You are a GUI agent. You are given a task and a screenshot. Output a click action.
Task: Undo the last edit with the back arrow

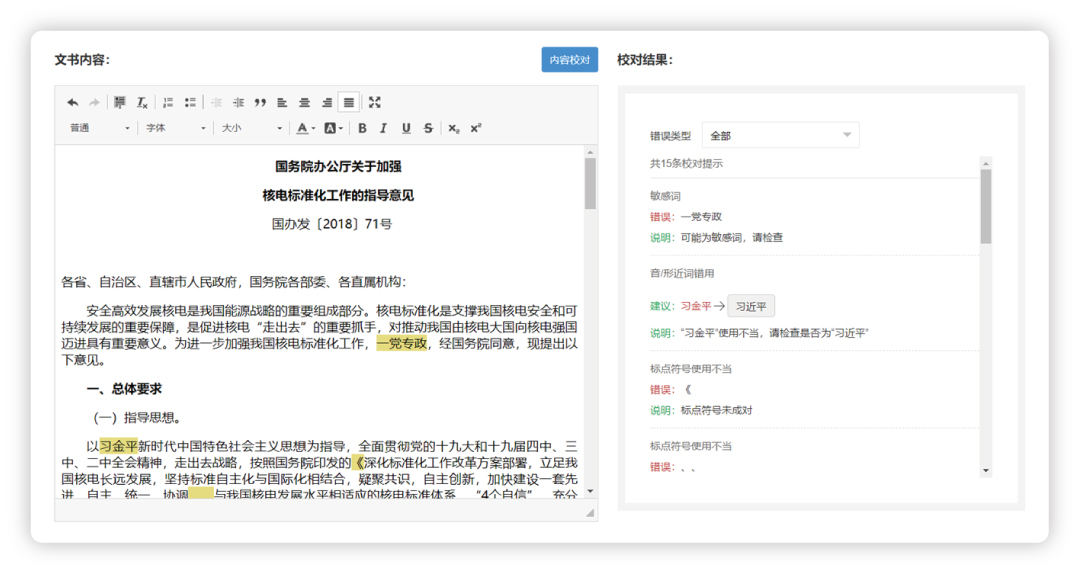(72, 102)
